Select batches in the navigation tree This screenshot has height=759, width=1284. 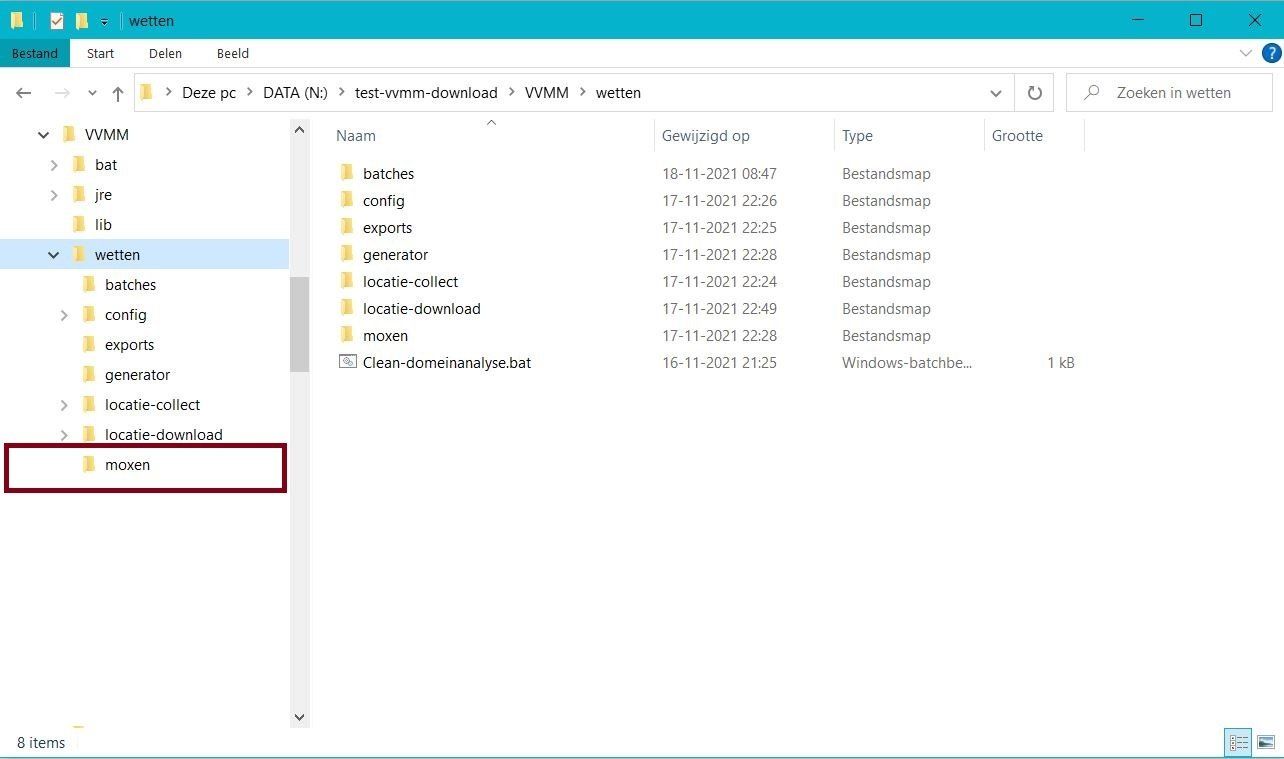coord(130,284)
